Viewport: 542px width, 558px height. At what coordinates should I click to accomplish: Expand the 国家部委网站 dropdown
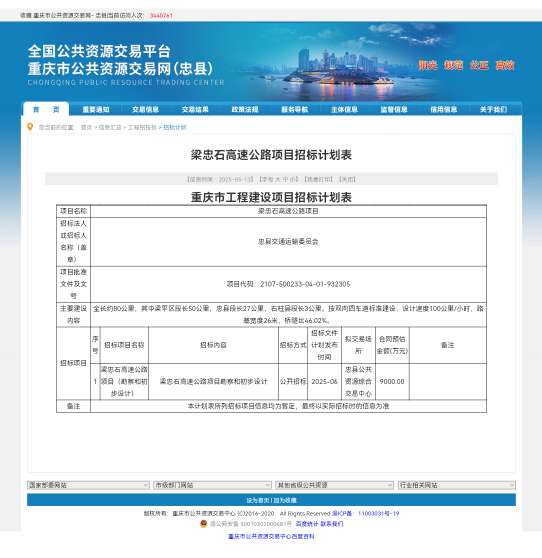pyautogui.click(x=88, y=485)
